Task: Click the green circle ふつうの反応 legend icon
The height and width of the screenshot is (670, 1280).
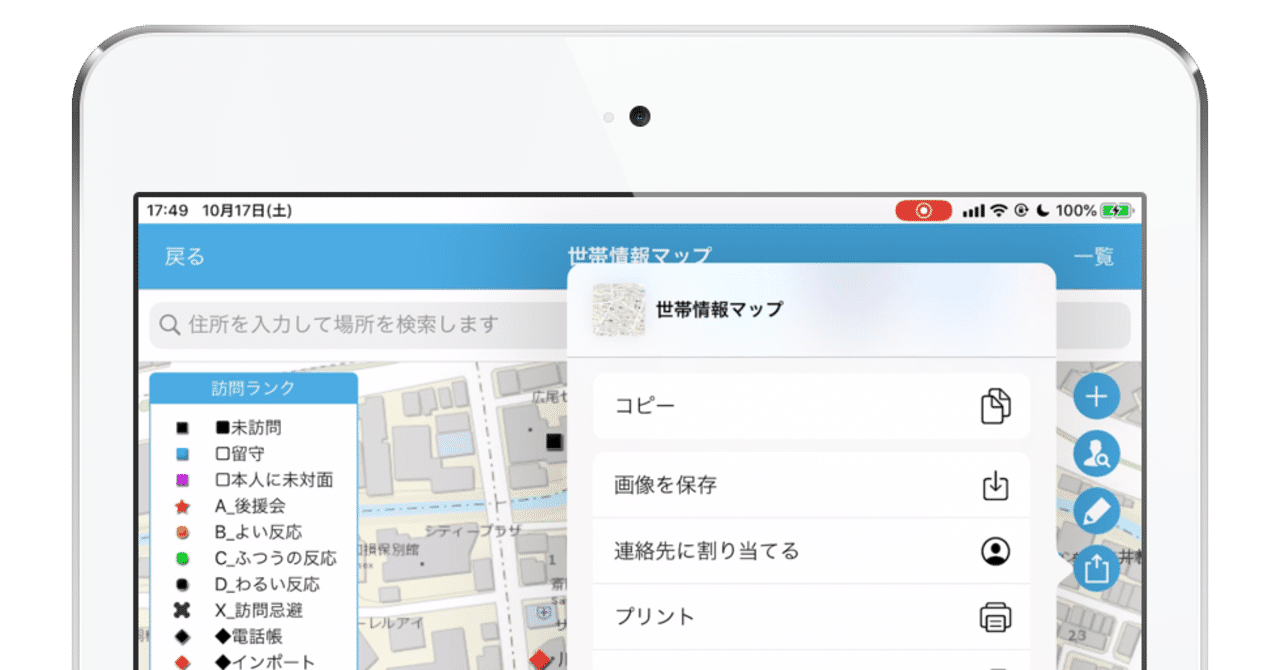Action: pos(182,558)
